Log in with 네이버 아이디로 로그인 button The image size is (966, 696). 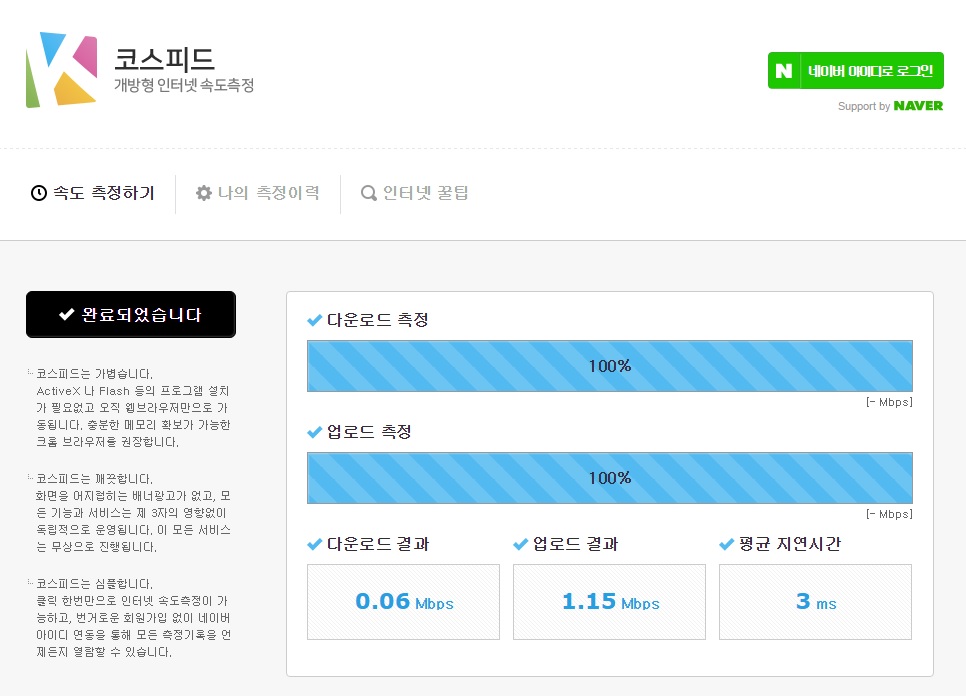coord(855,71)
